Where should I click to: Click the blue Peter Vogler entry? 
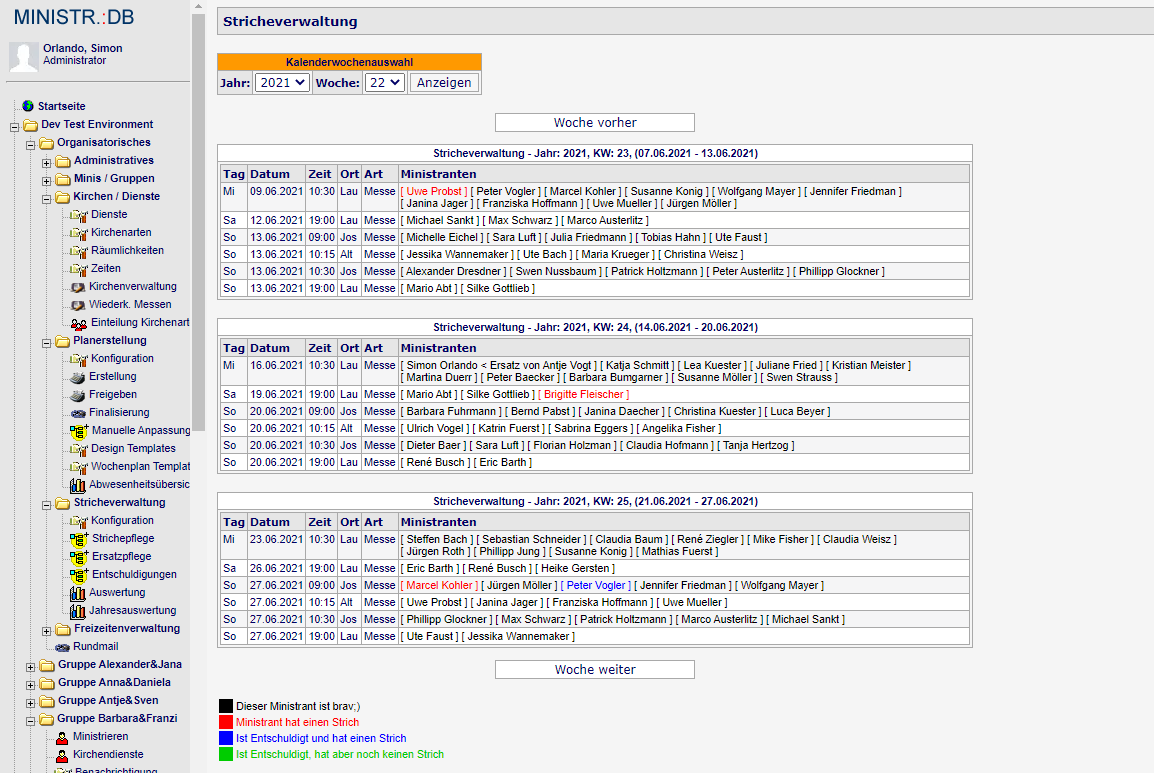[x=595, y=585]
